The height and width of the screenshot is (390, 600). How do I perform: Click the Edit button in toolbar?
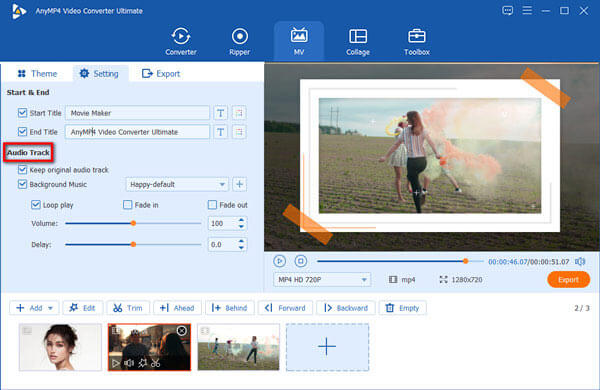click(x=83, y=308)
